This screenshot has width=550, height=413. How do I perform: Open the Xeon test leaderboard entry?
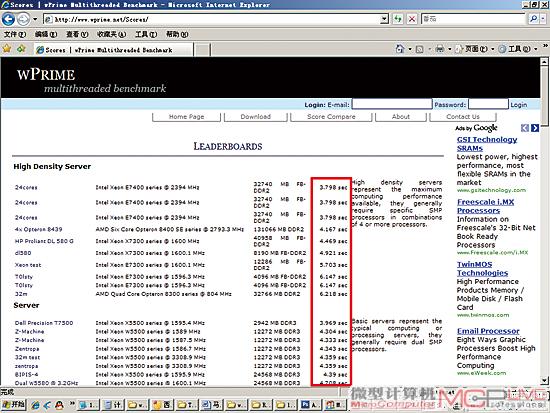pos(28,265)
